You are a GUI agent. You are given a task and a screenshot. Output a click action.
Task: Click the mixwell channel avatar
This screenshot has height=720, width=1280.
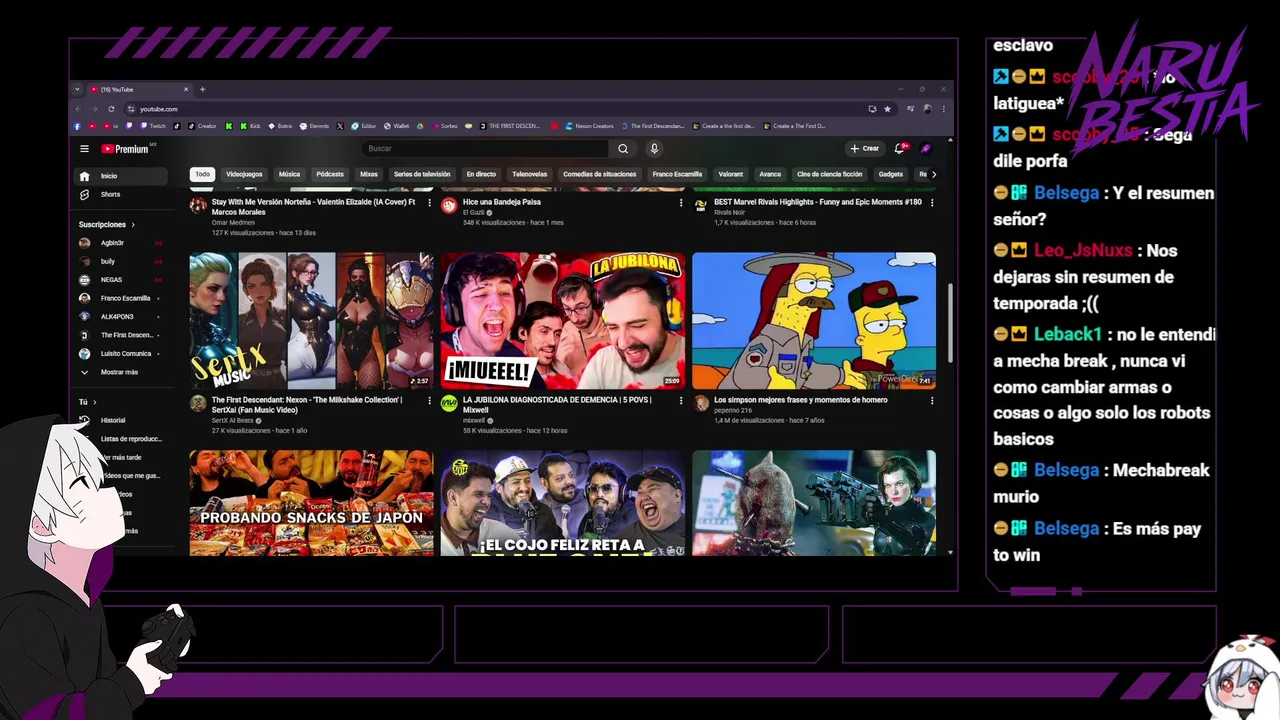tap(449, 403)
